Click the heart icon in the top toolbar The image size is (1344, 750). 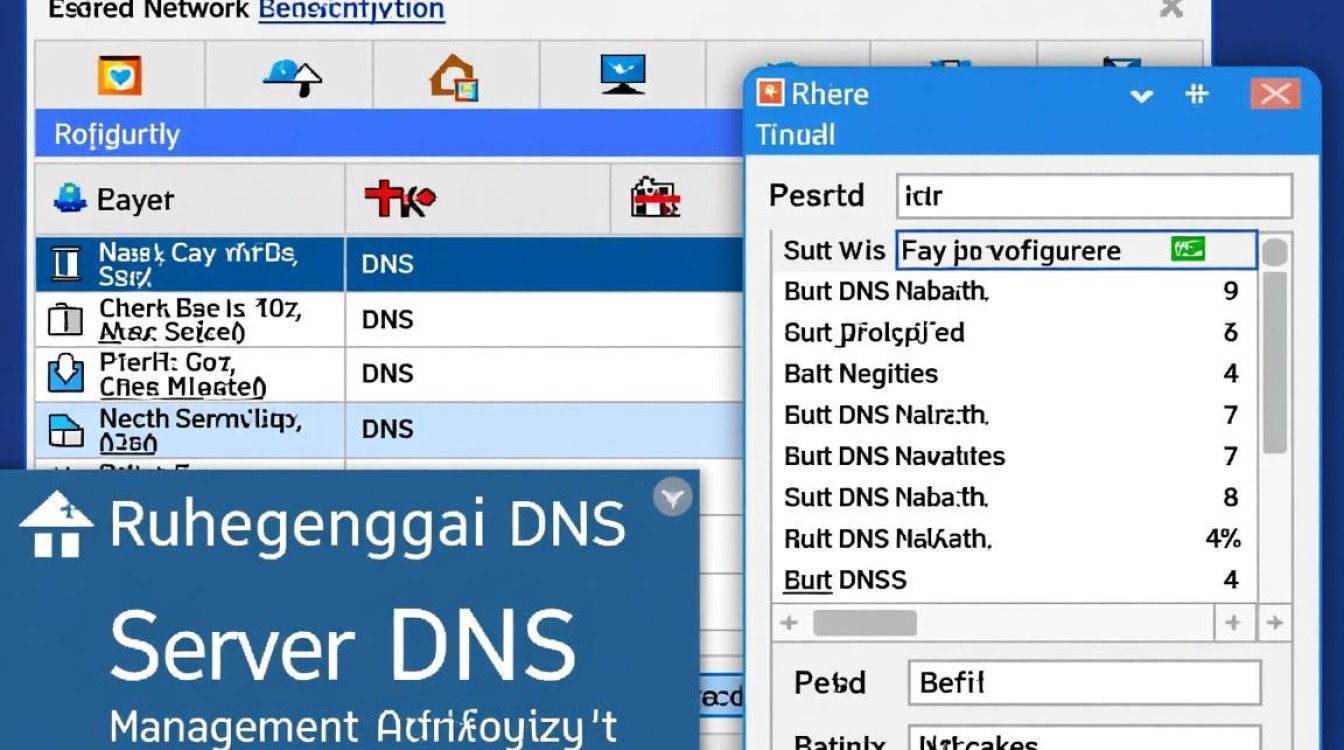(x=119, y=76)
